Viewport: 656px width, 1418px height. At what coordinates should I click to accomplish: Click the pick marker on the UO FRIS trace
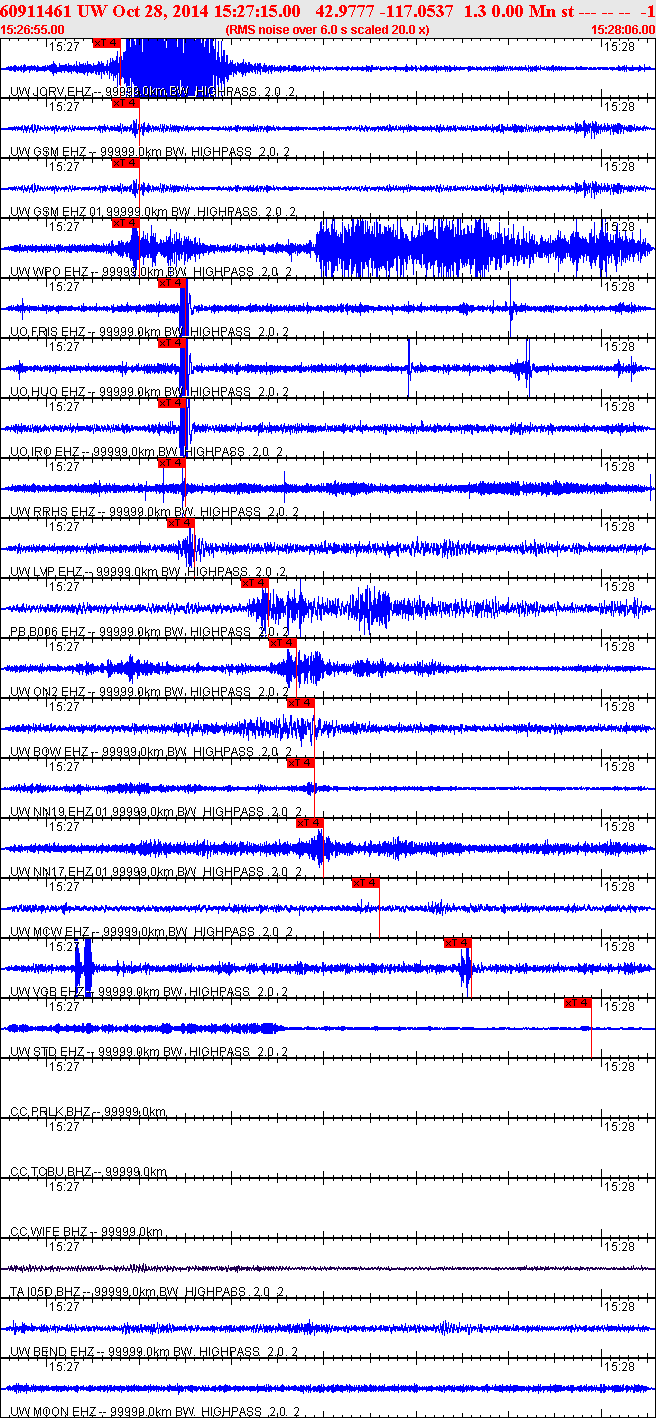pyautogui.click(x=172, y=283)
